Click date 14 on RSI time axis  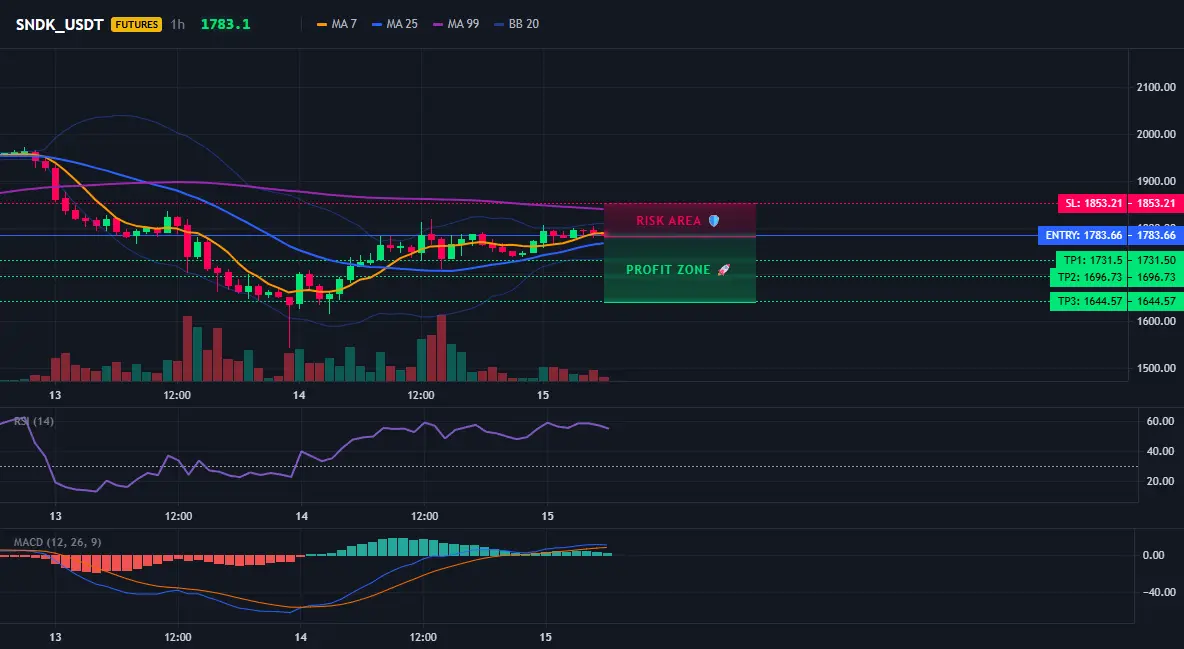[x=301, y=517]
